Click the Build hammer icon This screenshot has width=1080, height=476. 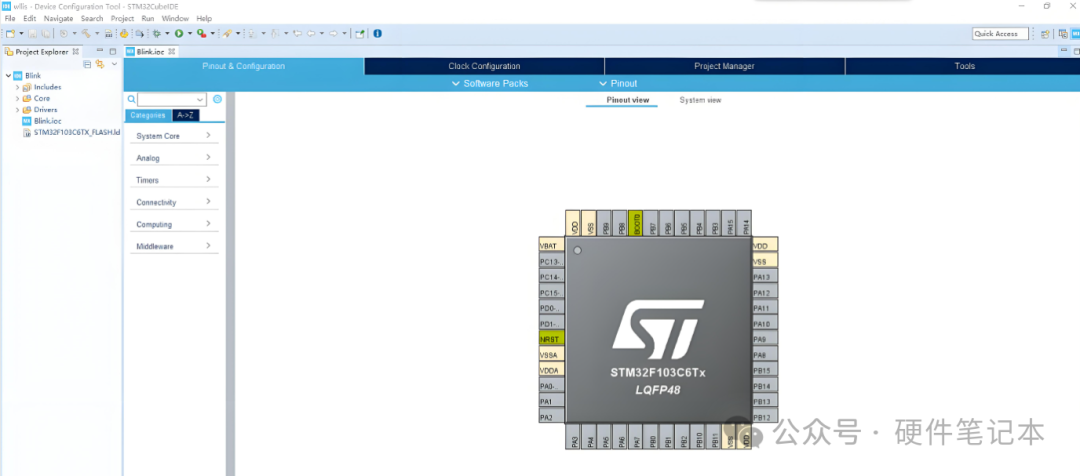tap(85, 33)
